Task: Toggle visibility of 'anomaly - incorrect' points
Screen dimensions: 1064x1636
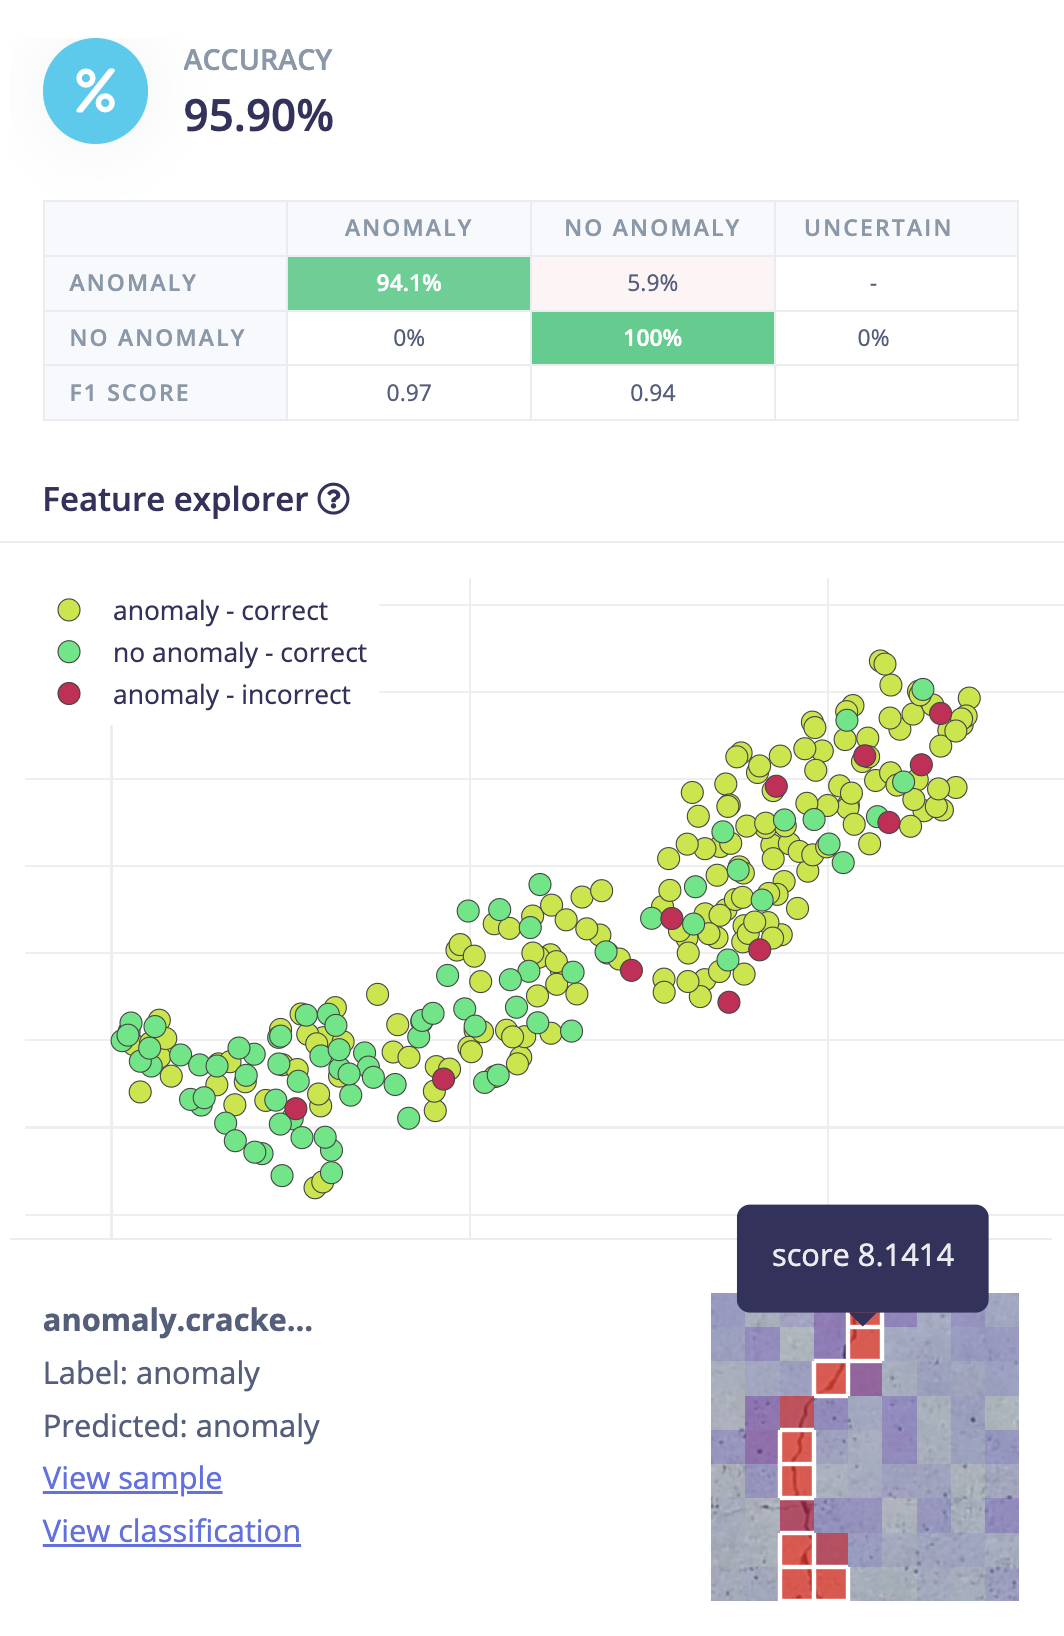Action: [x=231, y=694]
